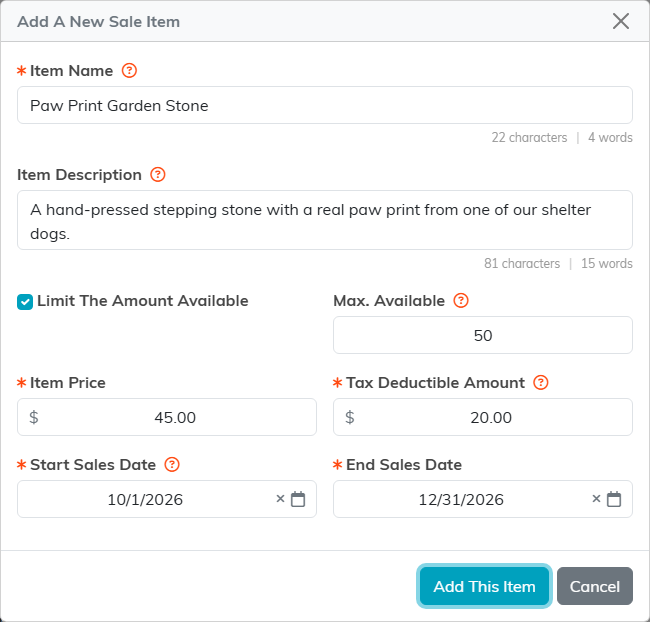This screenshot has width=650, height=622.
Task: Click the Item Name help icon
Action: tap(129, 70)
